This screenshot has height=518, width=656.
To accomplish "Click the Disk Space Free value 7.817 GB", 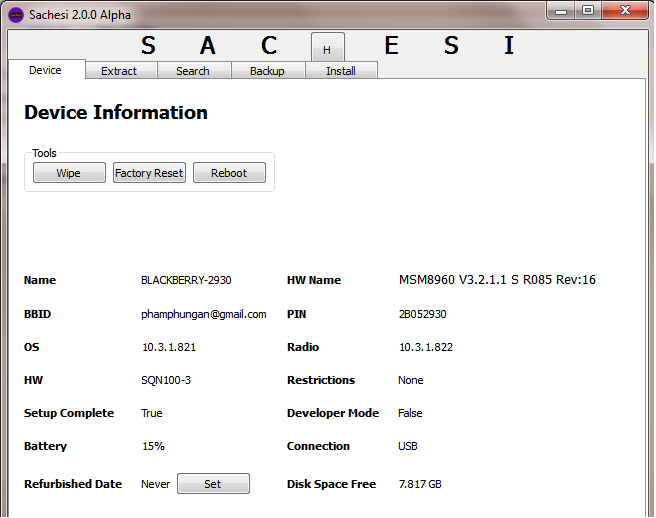I will pos(420,484).
